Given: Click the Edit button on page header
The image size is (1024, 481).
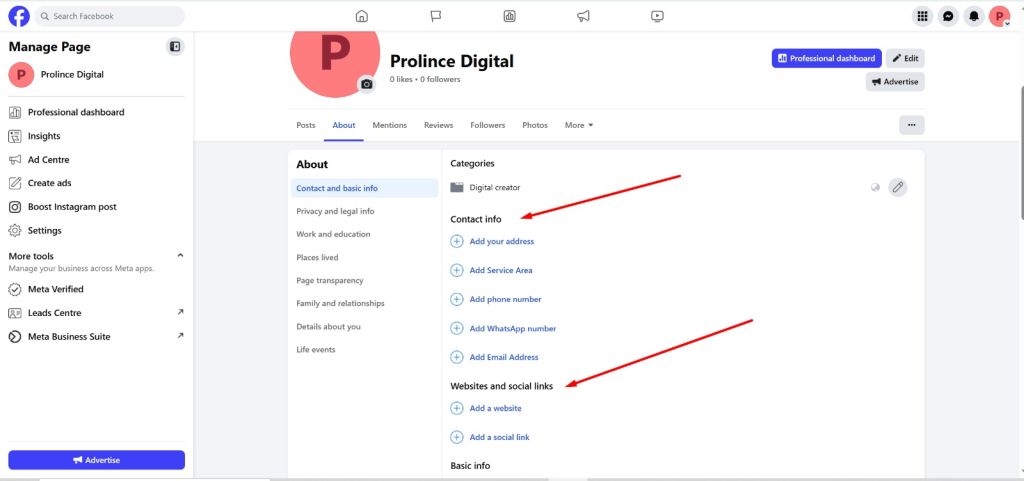Looking at the screenshot, I should pos(905,58).
